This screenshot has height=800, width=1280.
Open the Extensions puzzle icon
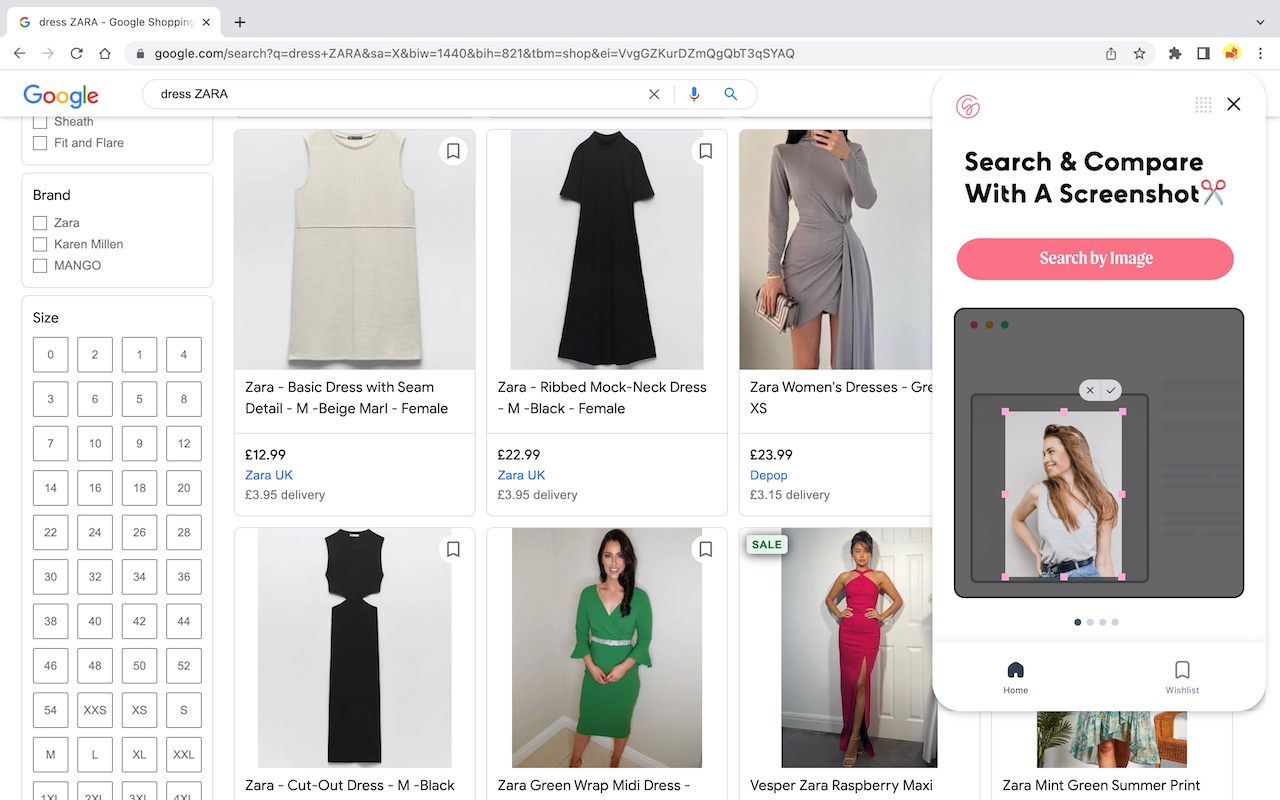click(1175, 53)
